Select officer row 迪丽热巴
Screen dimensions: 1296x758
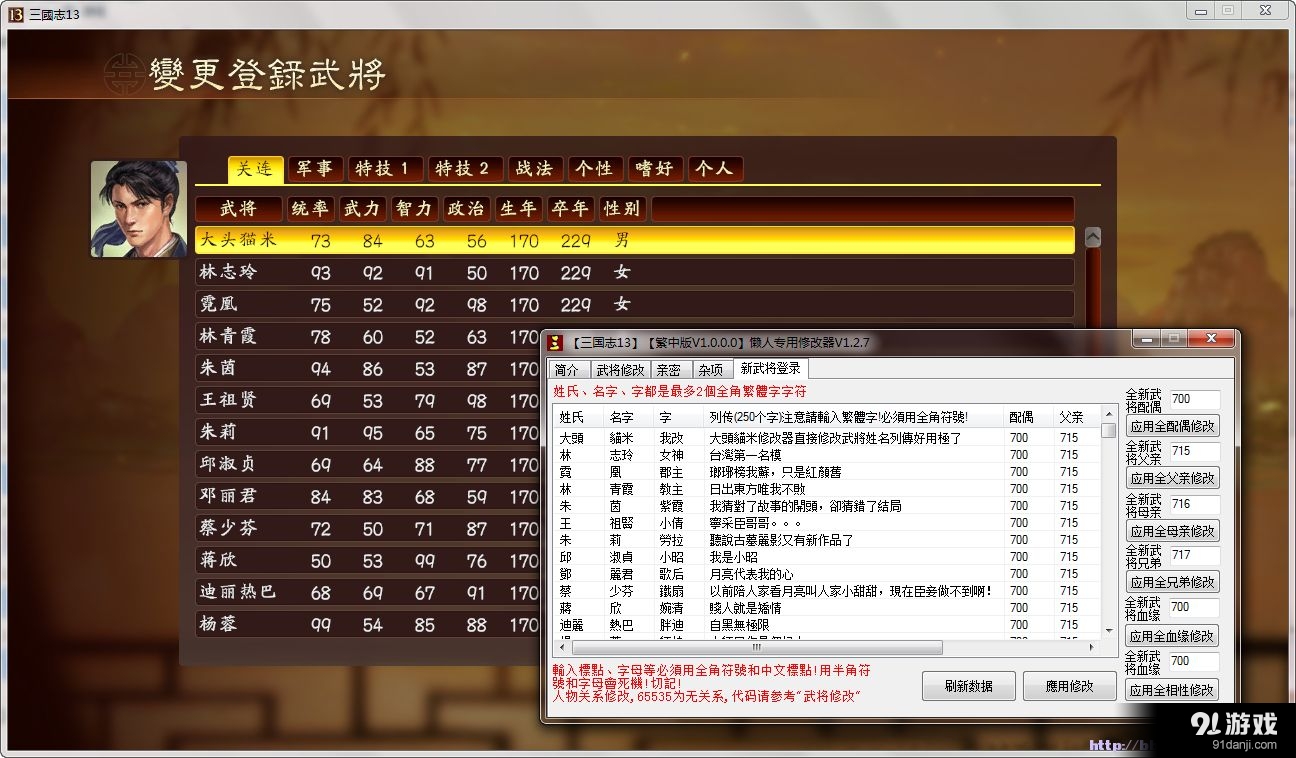[368, 592]
